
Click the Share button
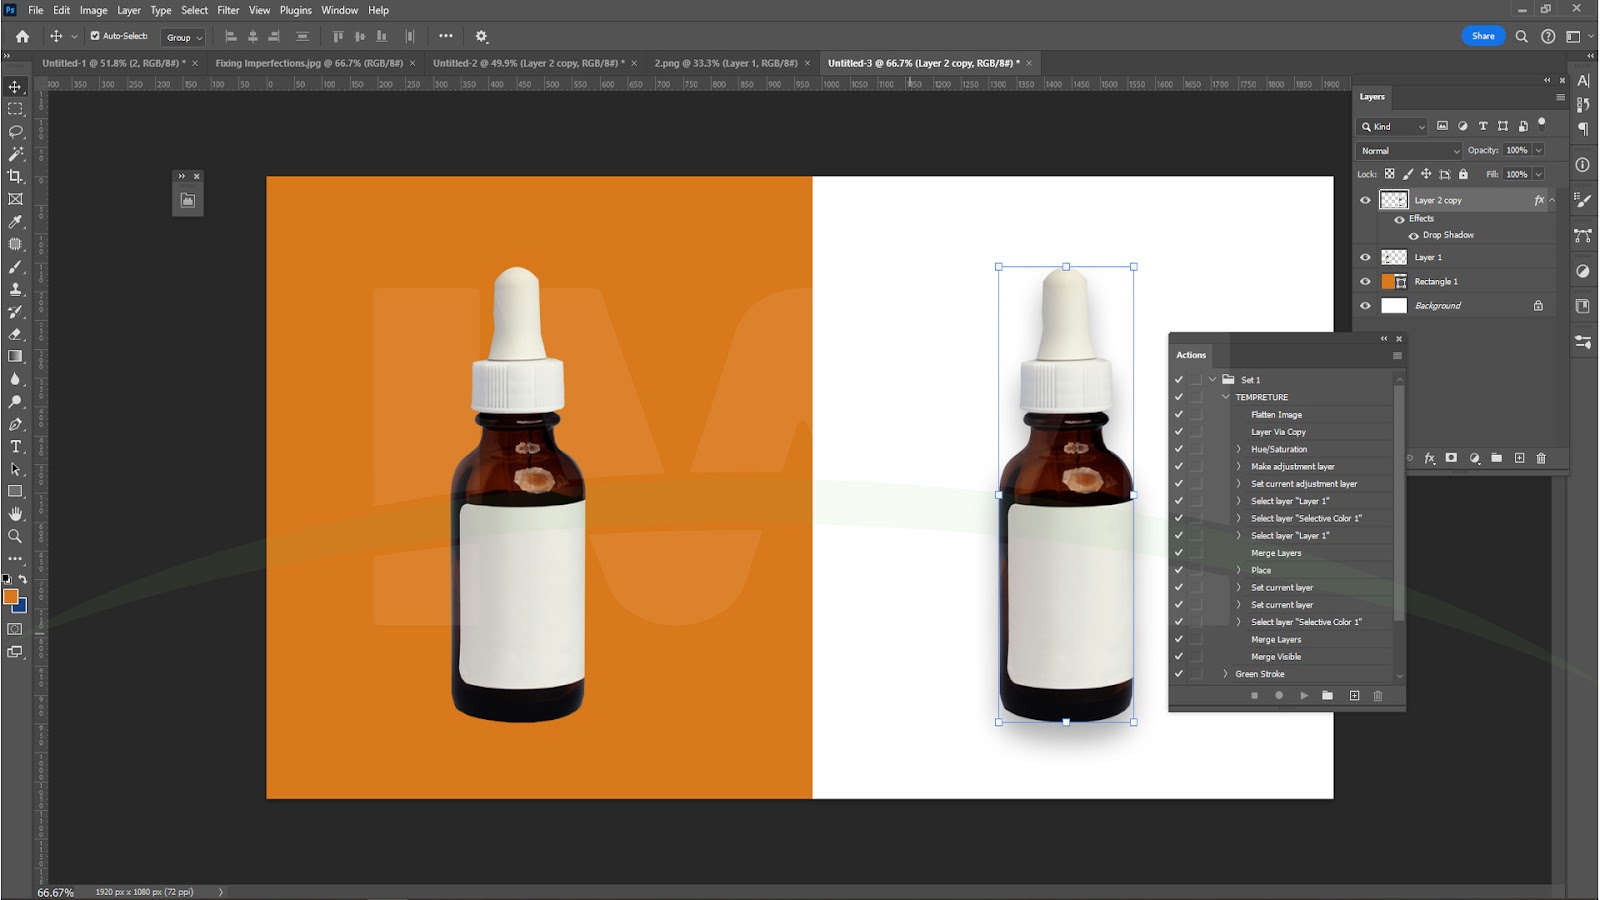click(x=1483, y=36)
